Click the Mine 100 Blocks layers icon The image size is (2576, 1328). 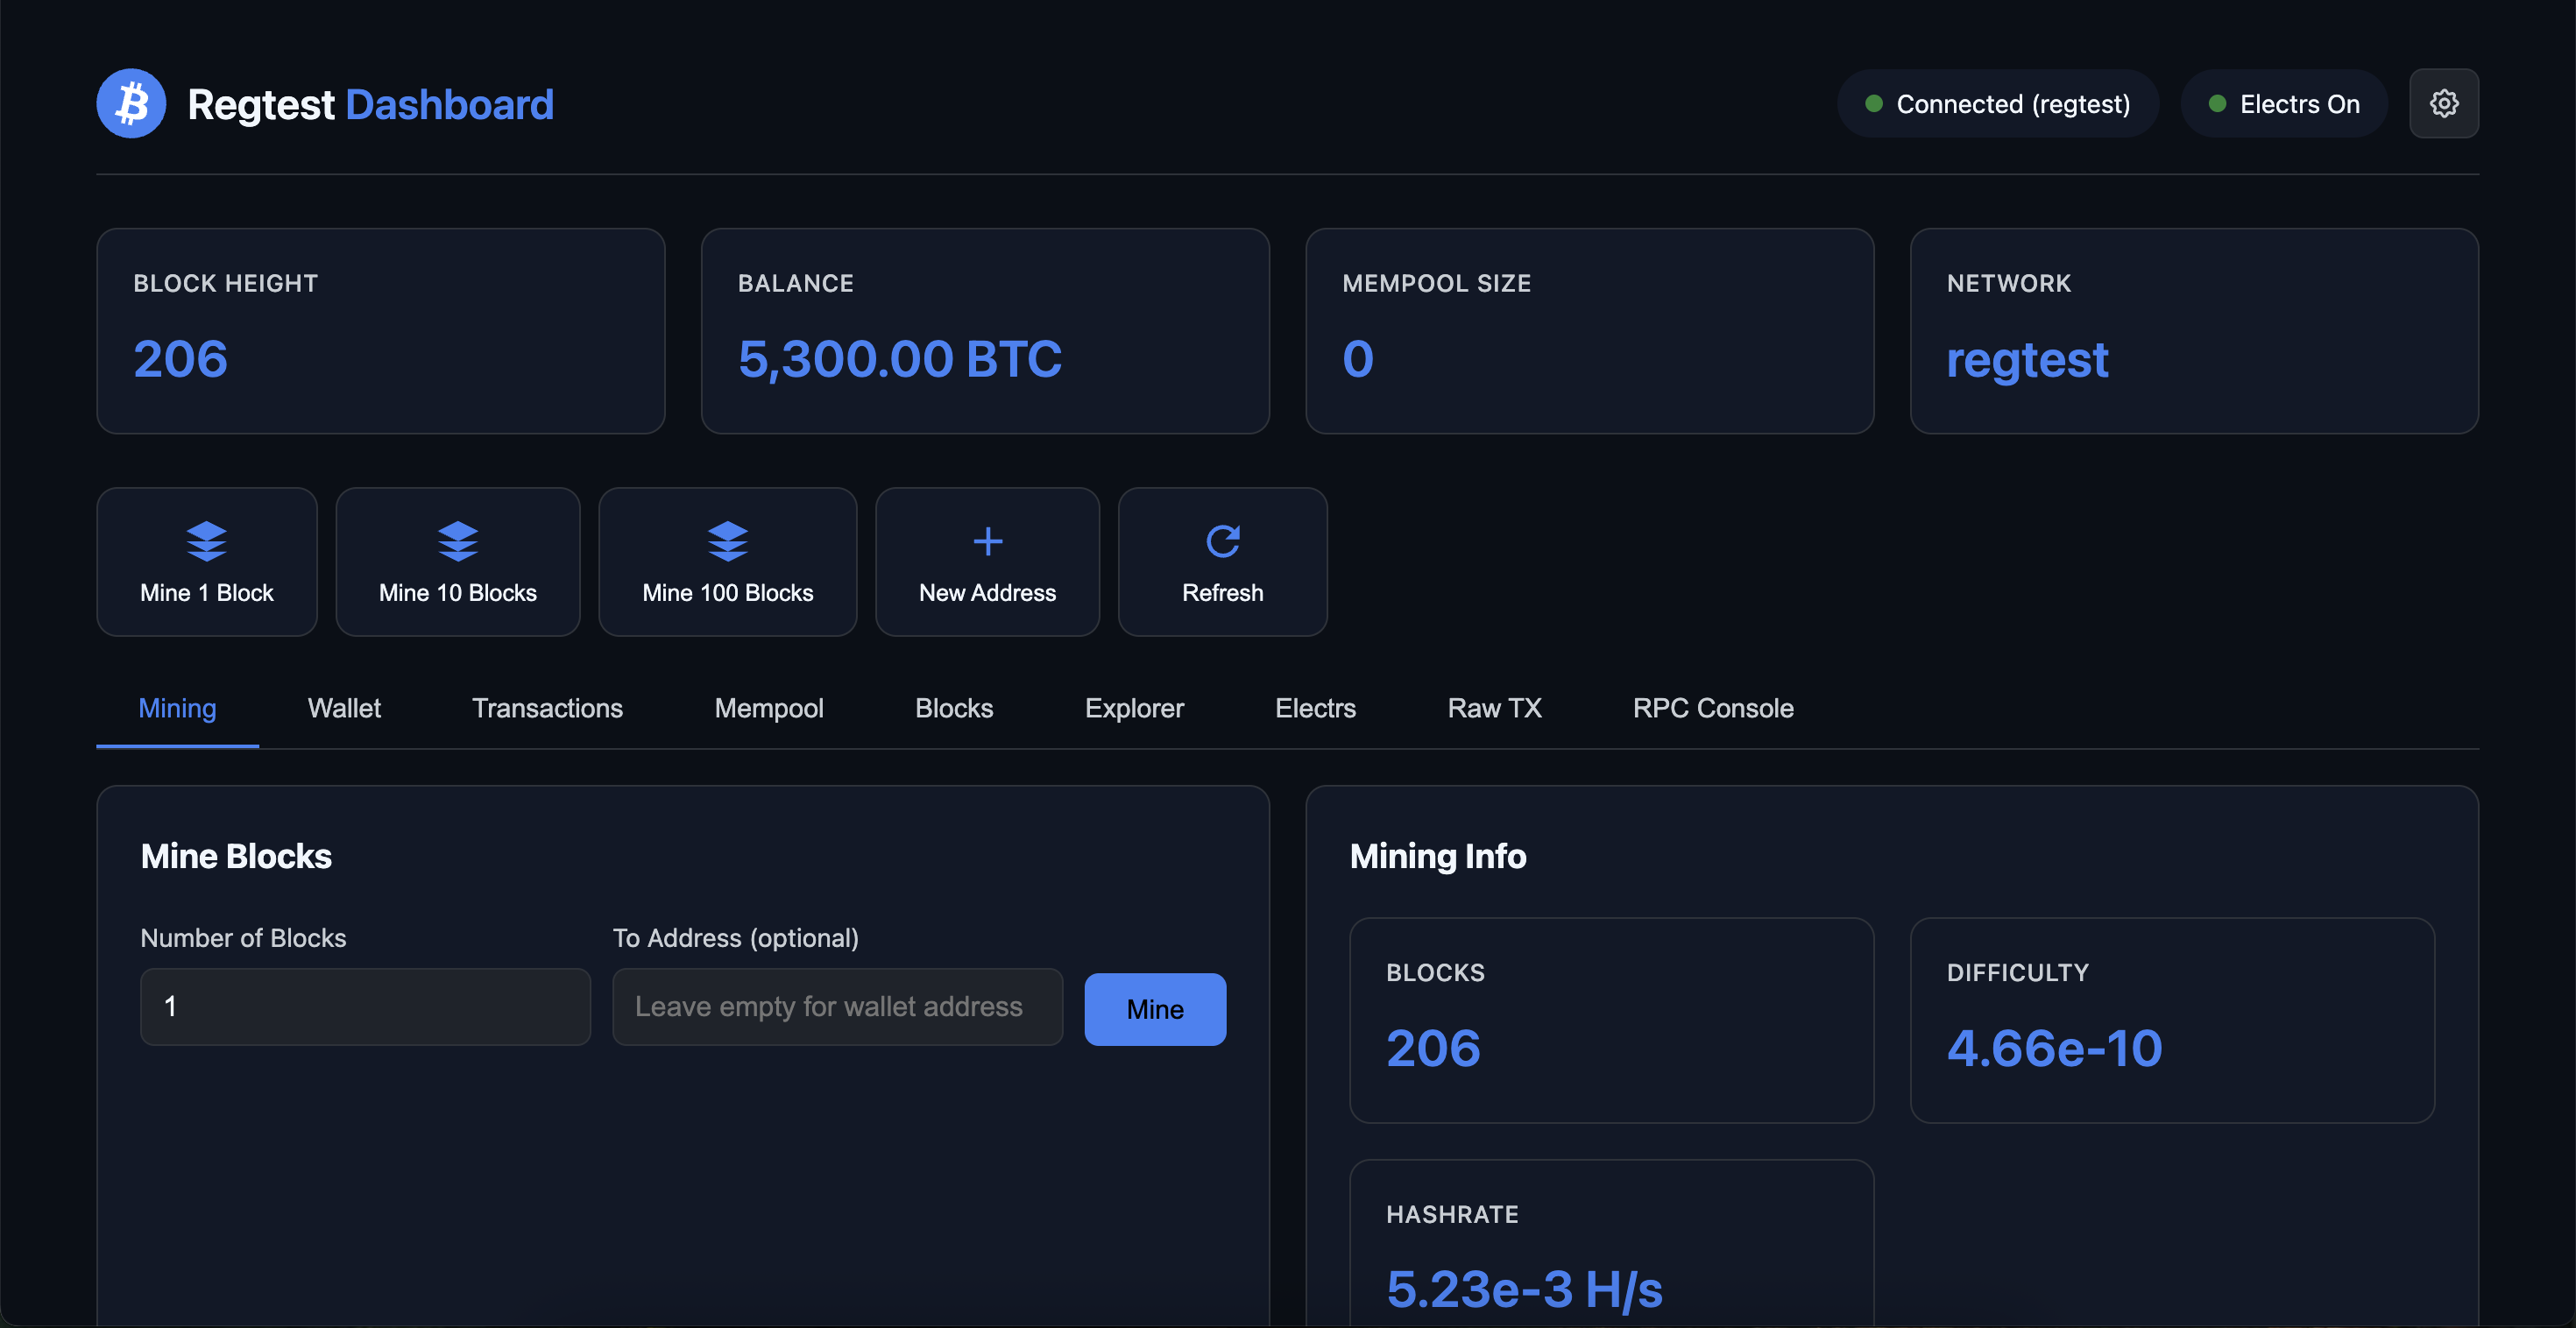pos(727,541)
